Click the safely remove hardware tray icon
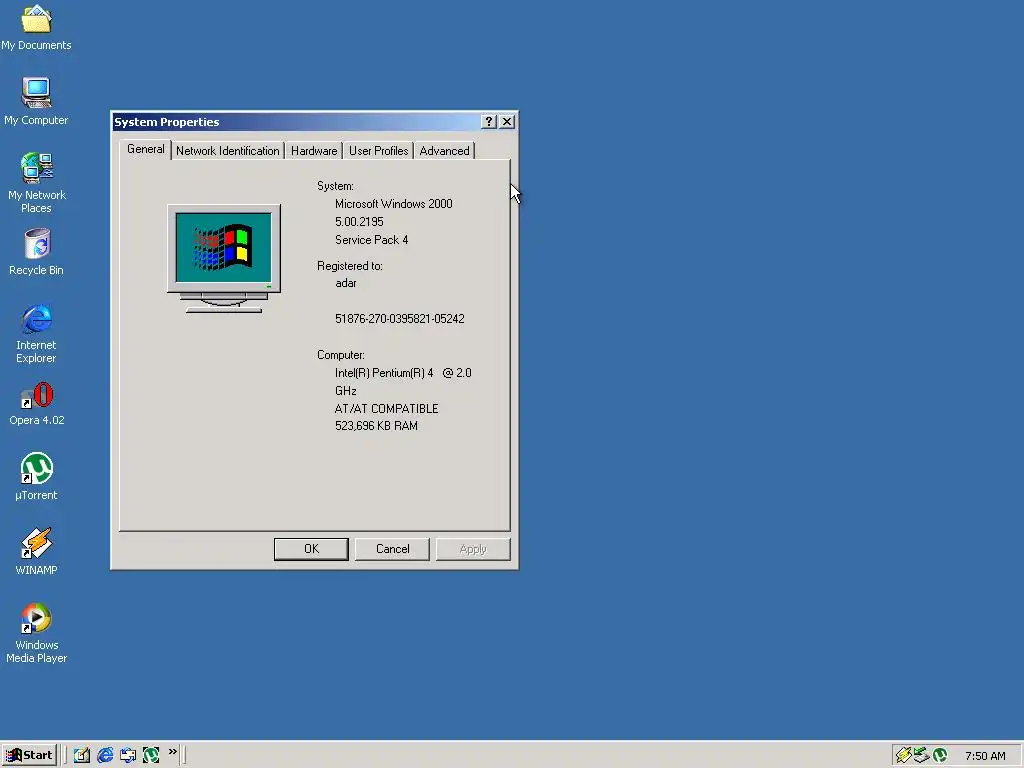The height and width of the screenshot is (768, 1024). coord(921,755)
